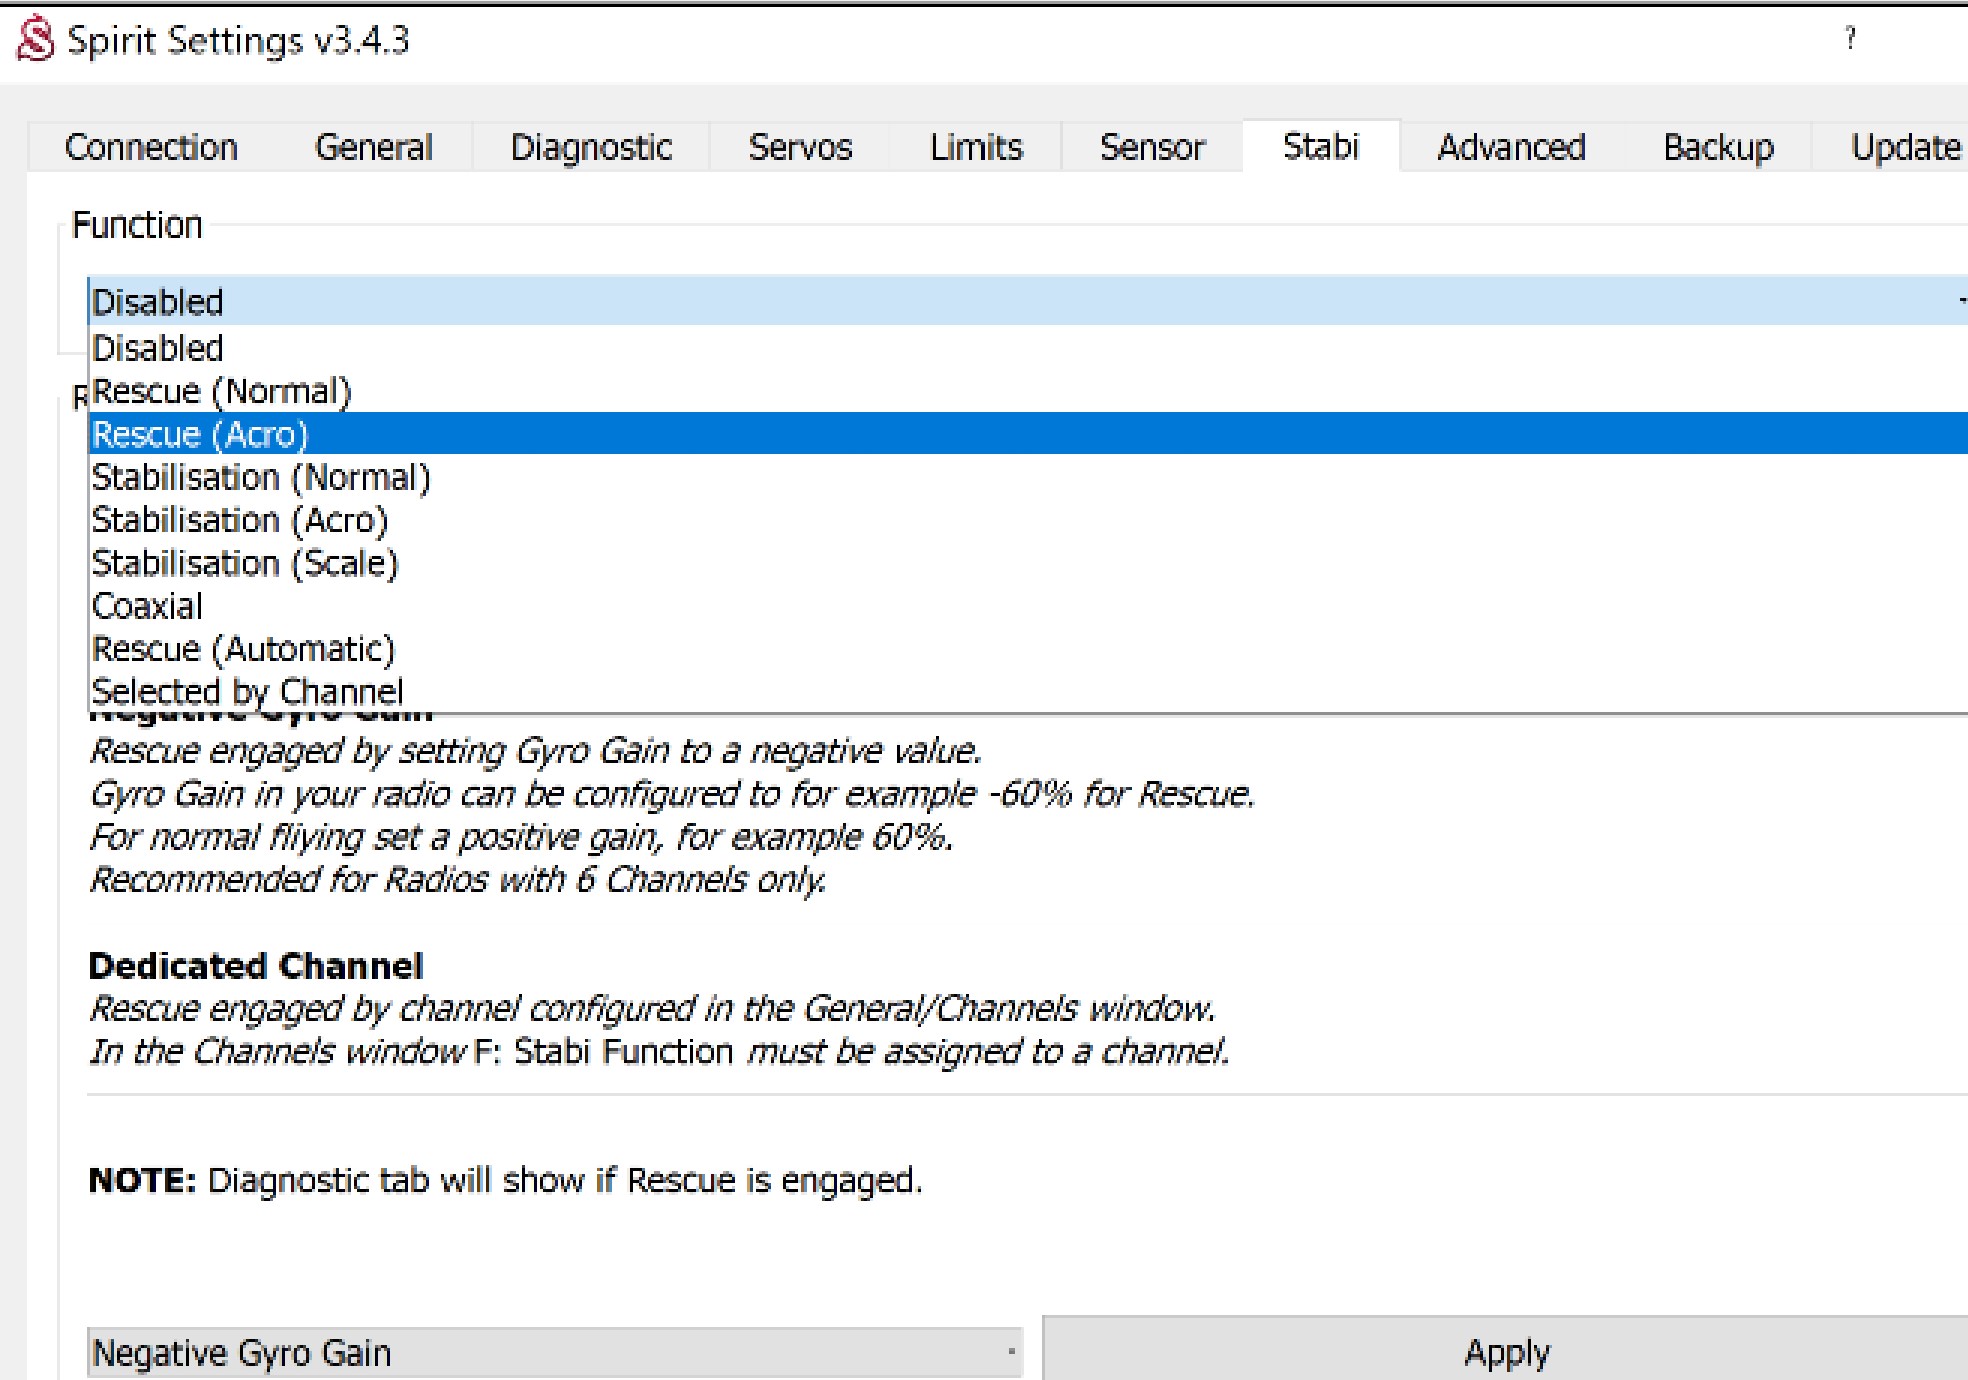Switch to the Update tab
This screenshot has height=1380, width=1968.
tap(1905, 148)
